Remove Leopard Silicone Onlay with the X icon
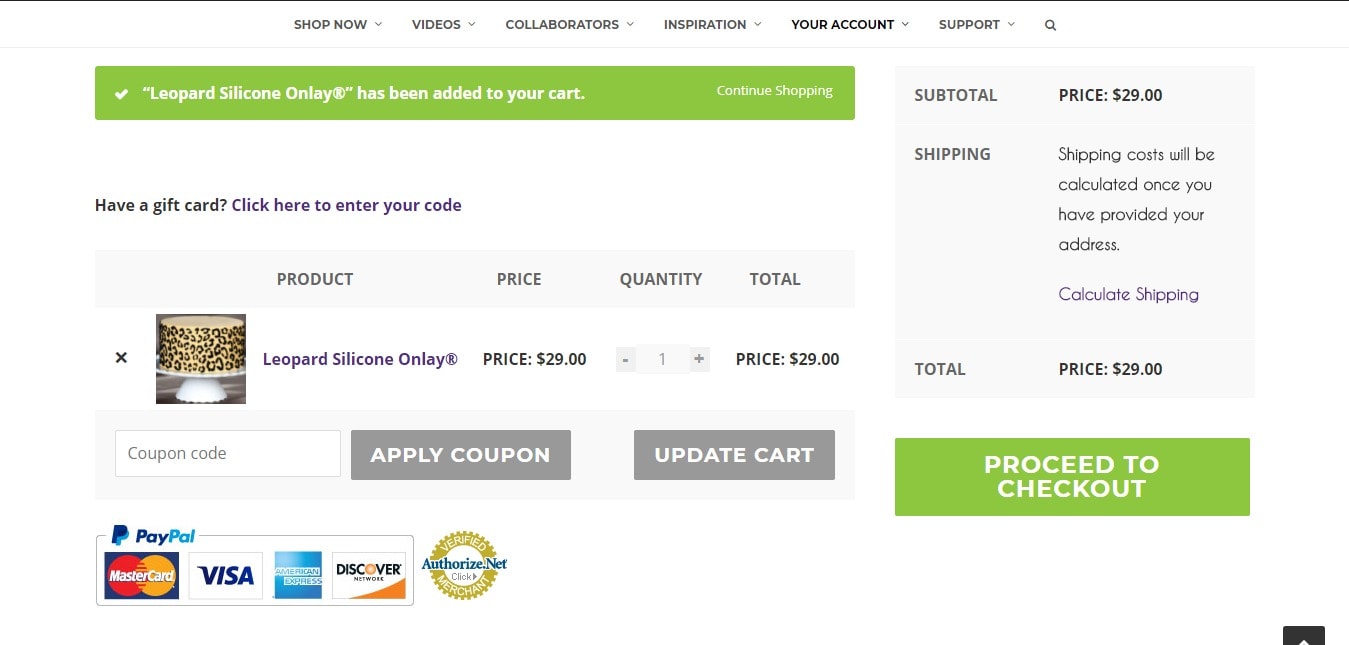 coord(121,358)
